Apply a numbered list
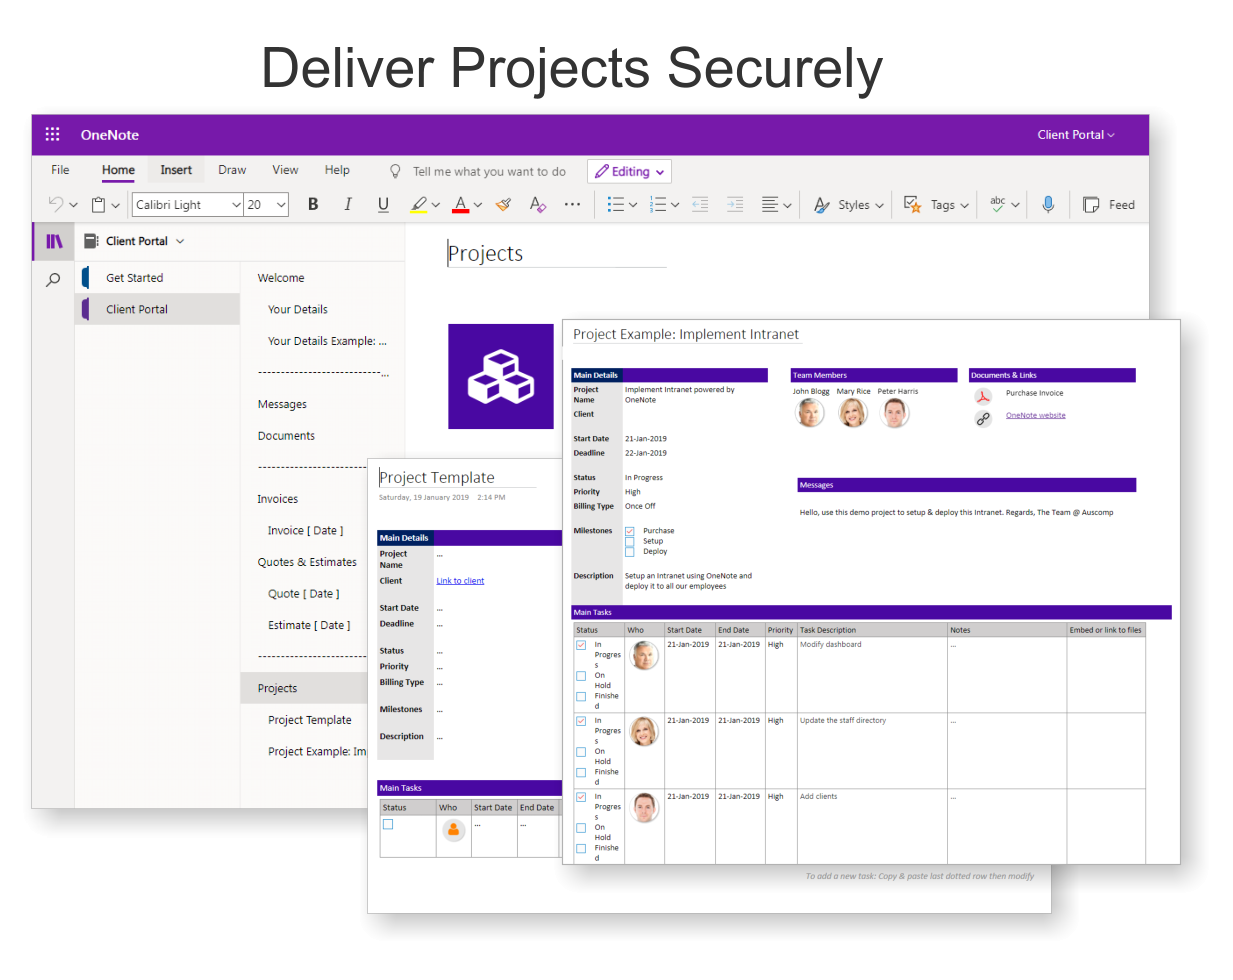Viewport: 1233px width, 980px height. [x=658, y=204]
